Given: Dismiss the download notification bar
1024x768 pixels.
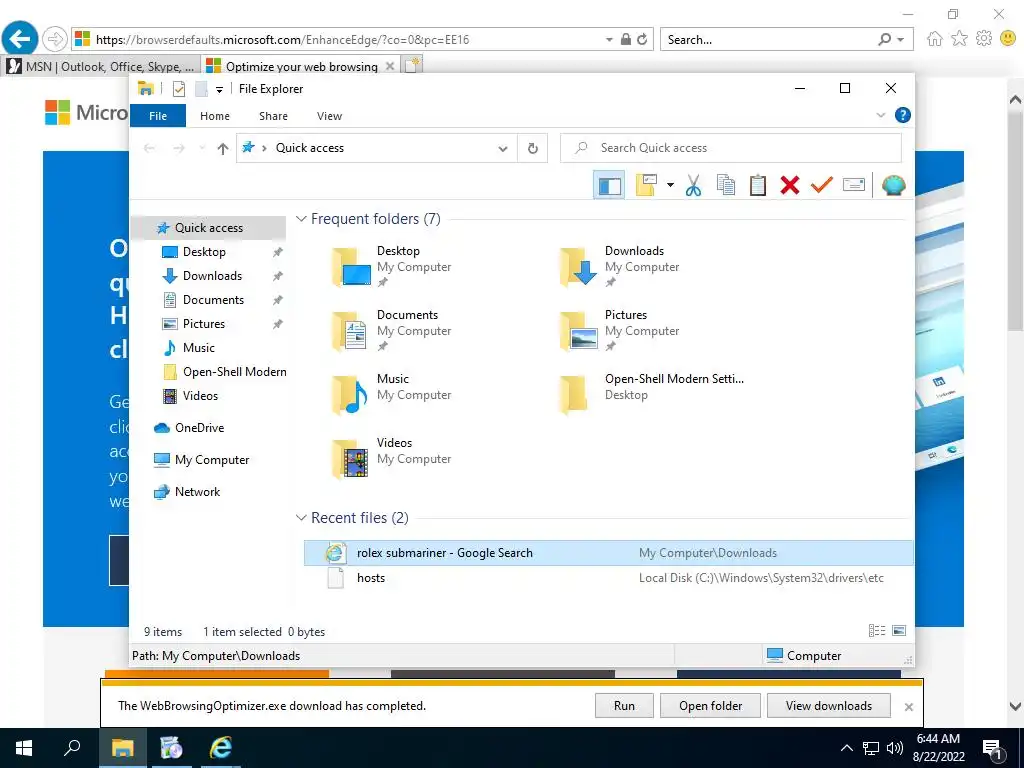Looking at the screenshot, I should (908, 707).
